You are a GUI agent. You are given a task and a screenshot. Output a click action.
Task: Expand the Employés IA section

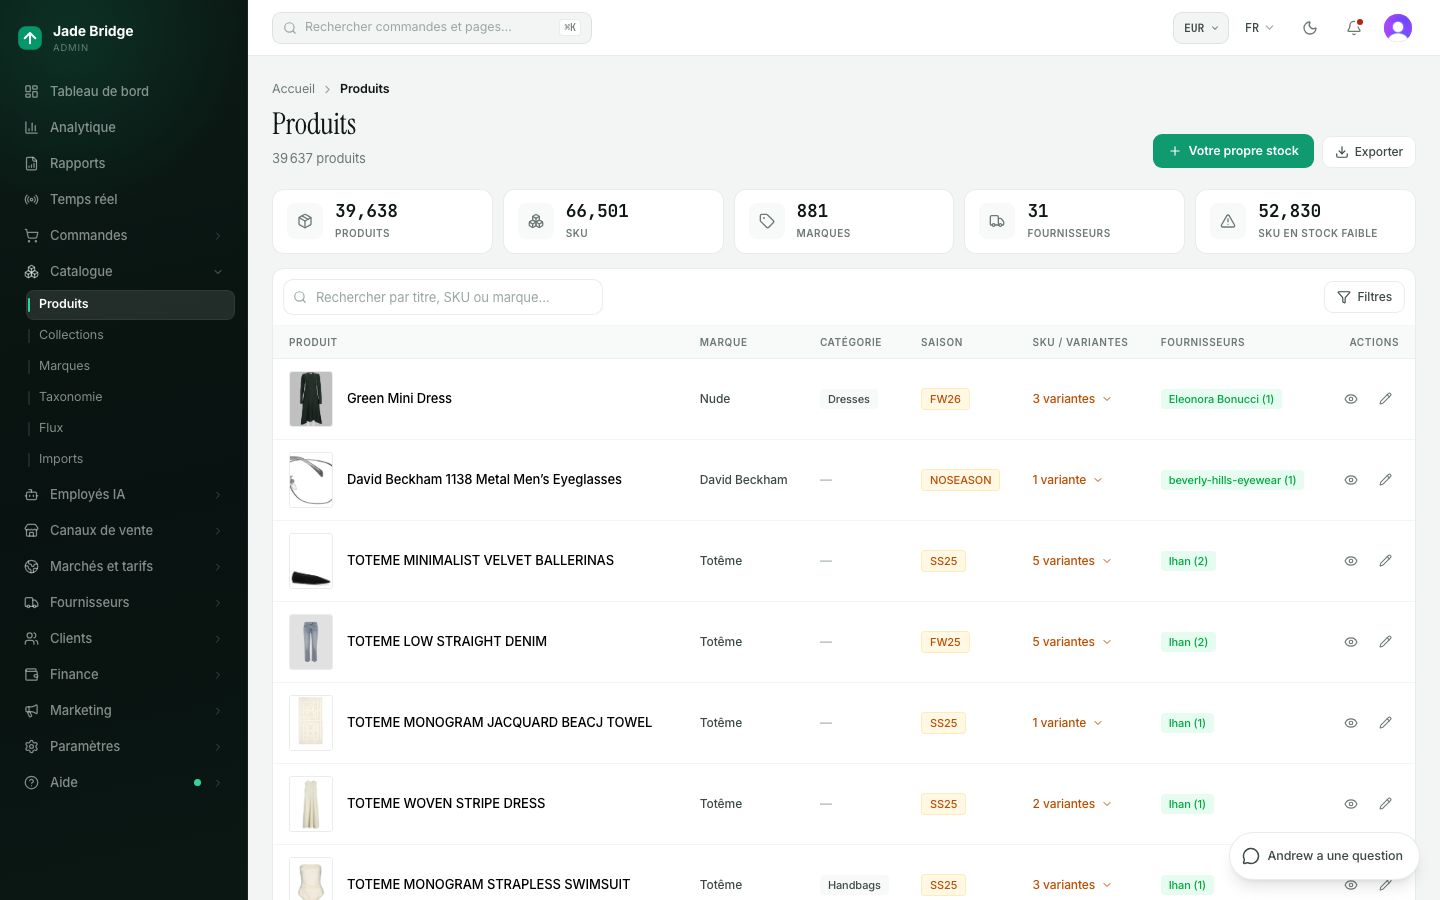(124, 494)
